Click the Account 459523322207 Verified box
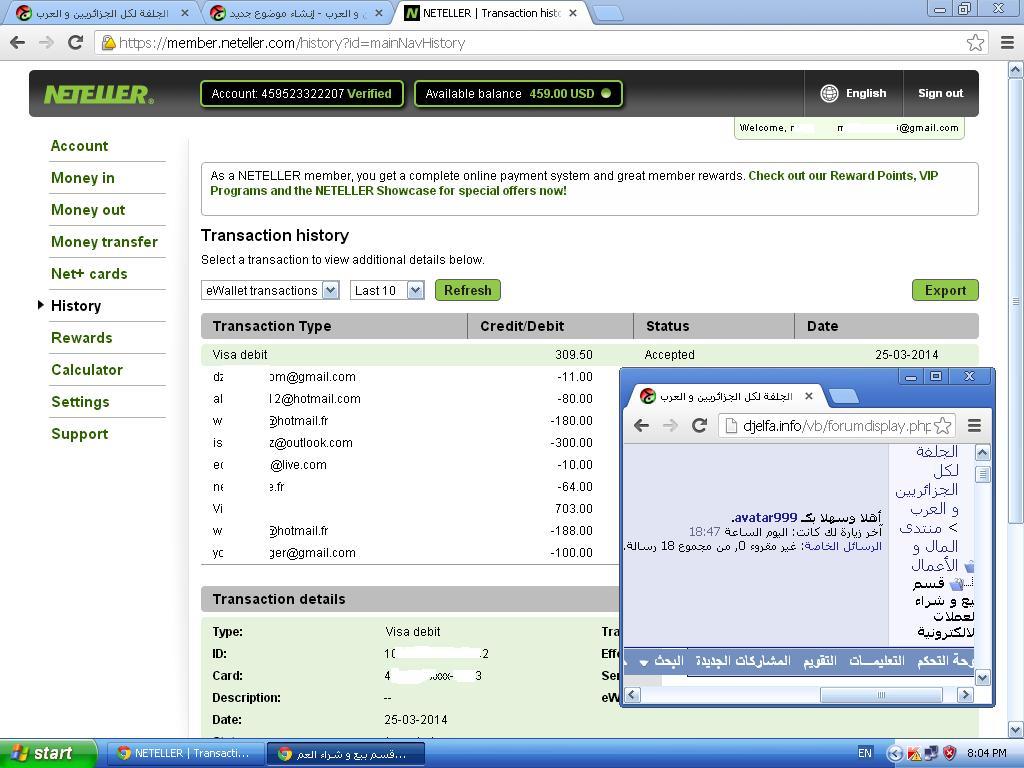The image size is (1024, 768). [302, 93]
